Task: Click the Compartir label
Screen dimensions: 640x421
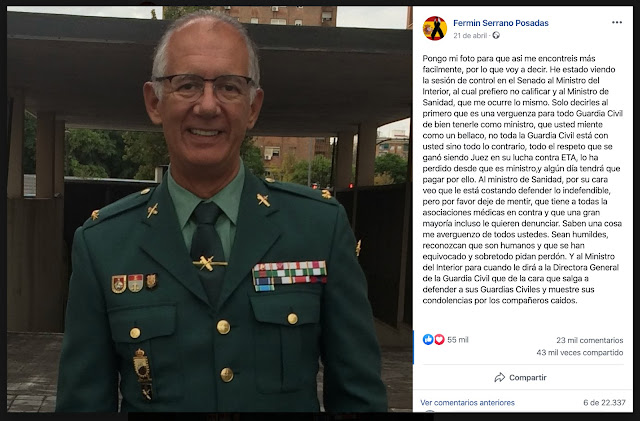Action: click(x=527, y=378)
